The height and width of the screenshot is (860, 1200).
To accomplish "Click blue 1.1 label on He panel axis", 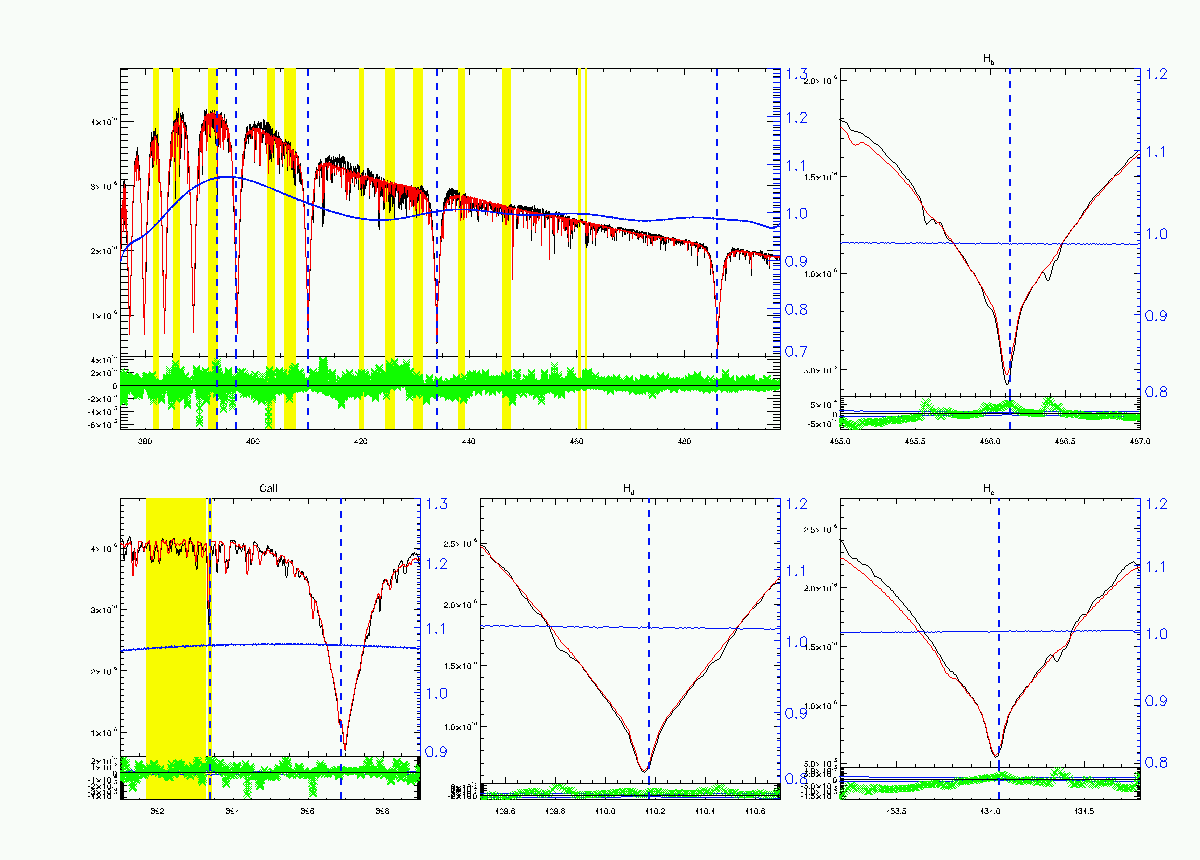I will 1156,567.
